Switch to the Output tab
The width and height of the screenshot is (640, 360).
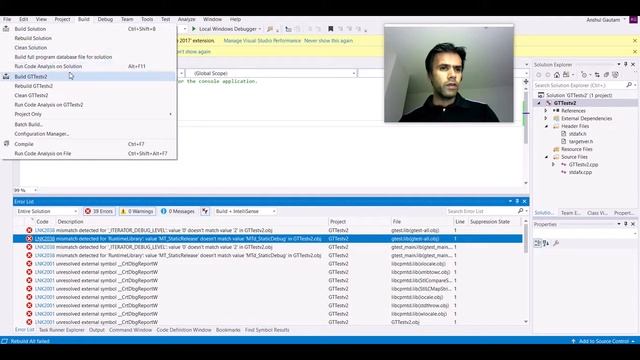[x=97, y=330]
